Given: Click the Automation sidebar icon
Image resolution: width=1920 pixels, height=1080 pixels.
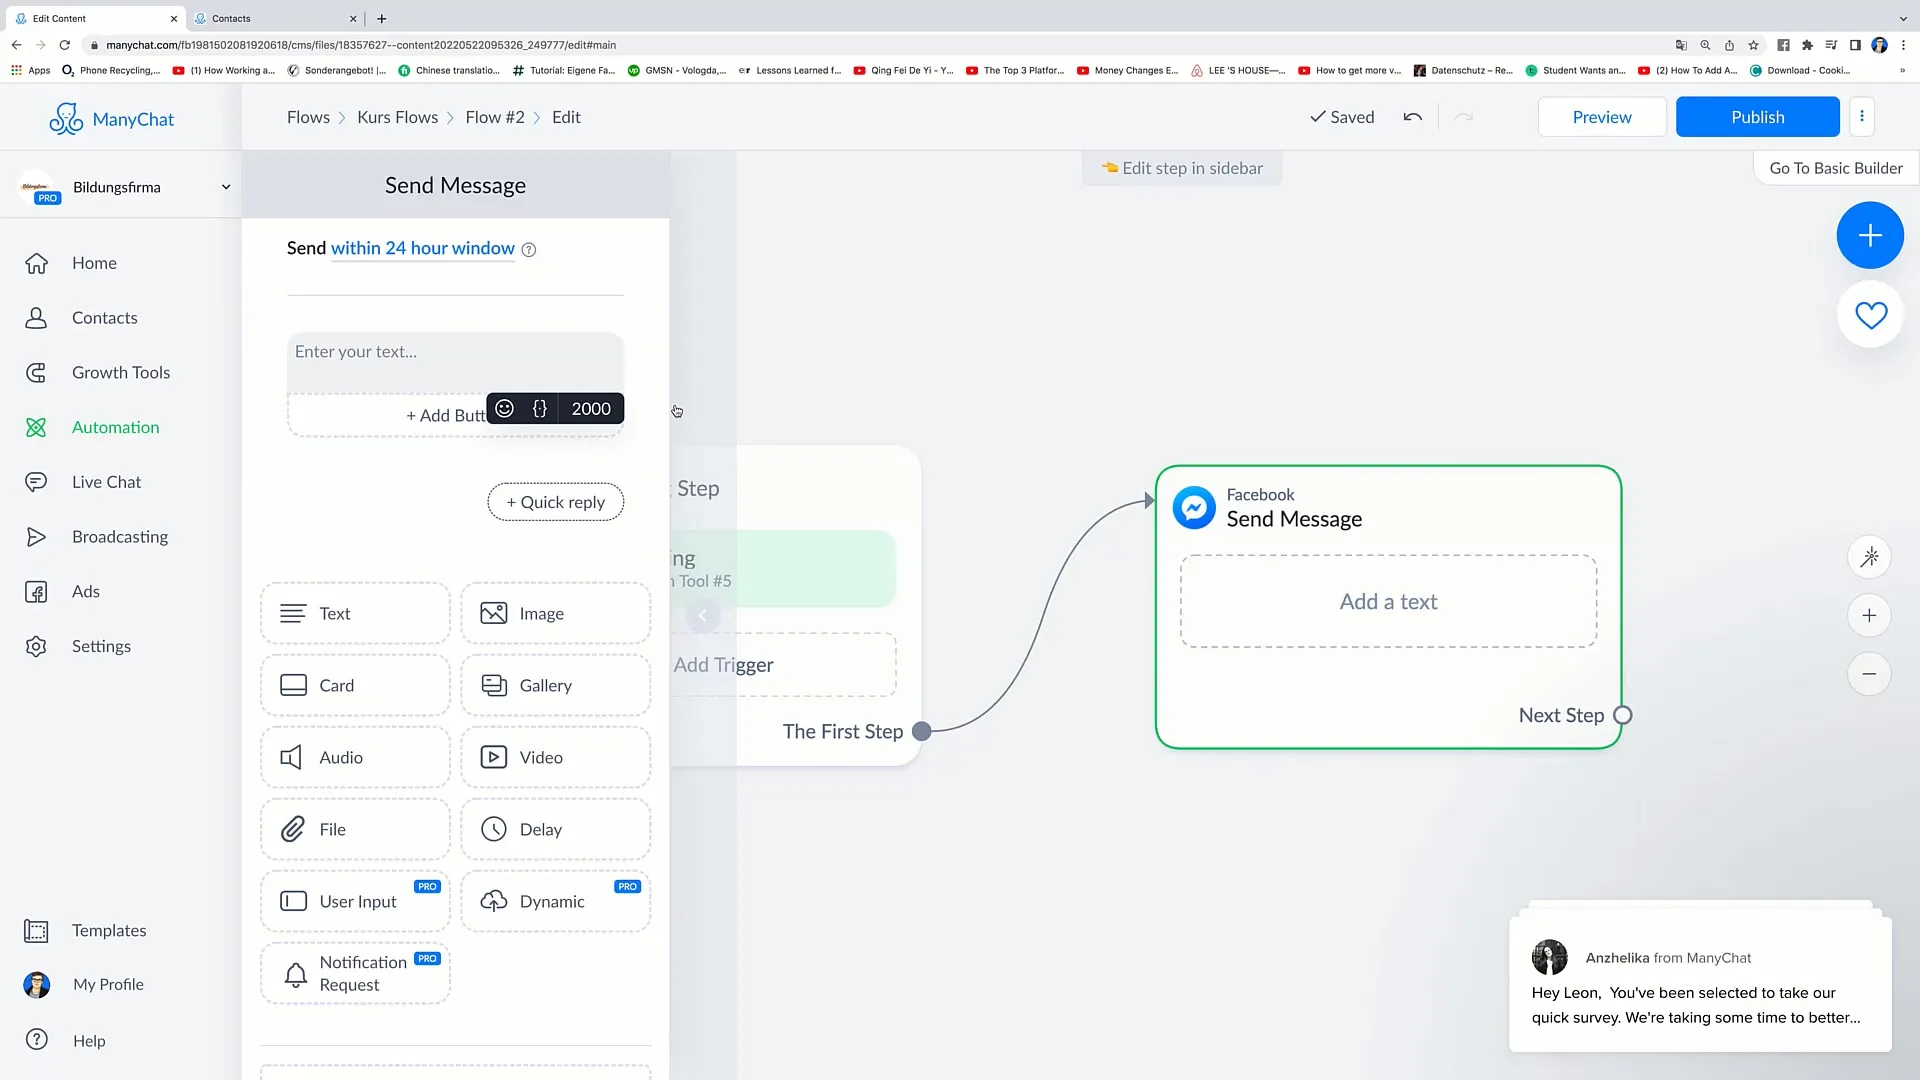Looking at the screenshot, I should tap(36, 427).
